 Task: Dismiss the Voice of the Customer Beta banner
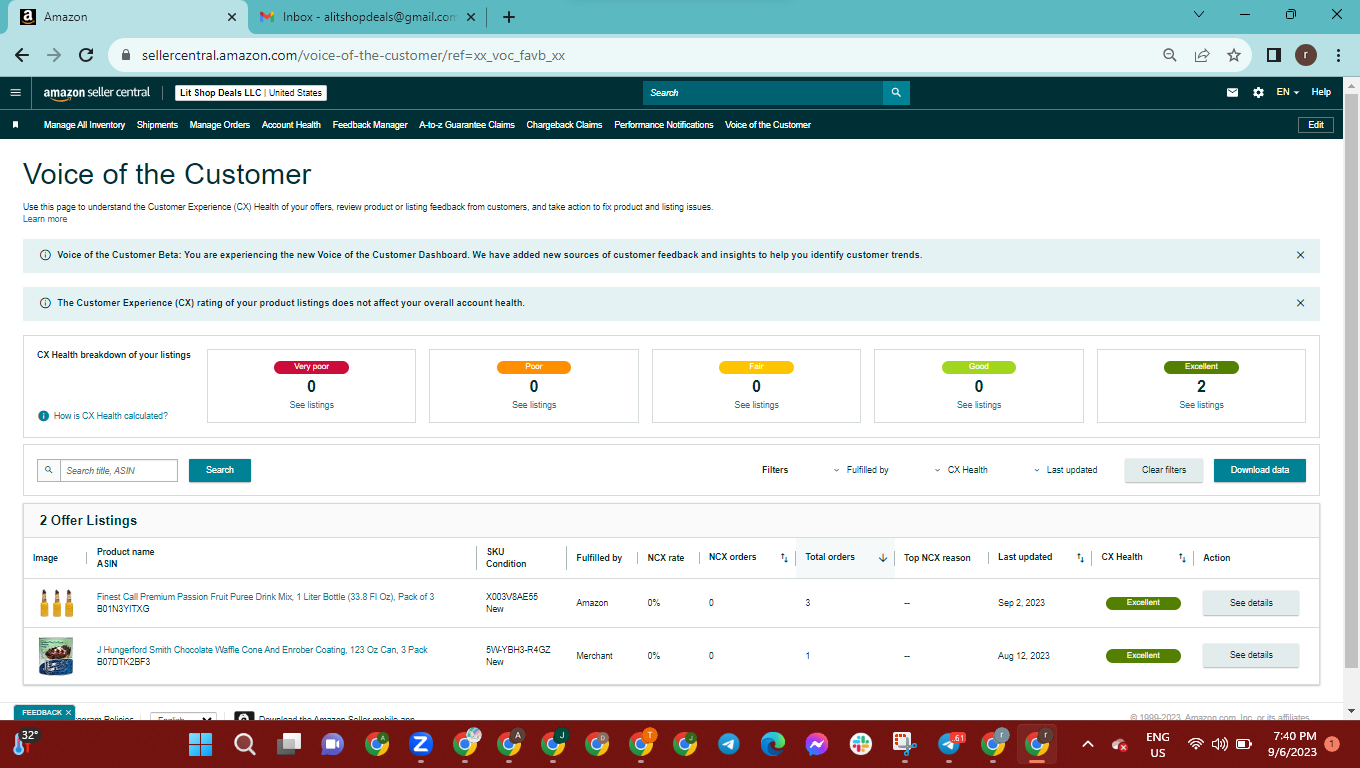click(x=1300, y=255)
